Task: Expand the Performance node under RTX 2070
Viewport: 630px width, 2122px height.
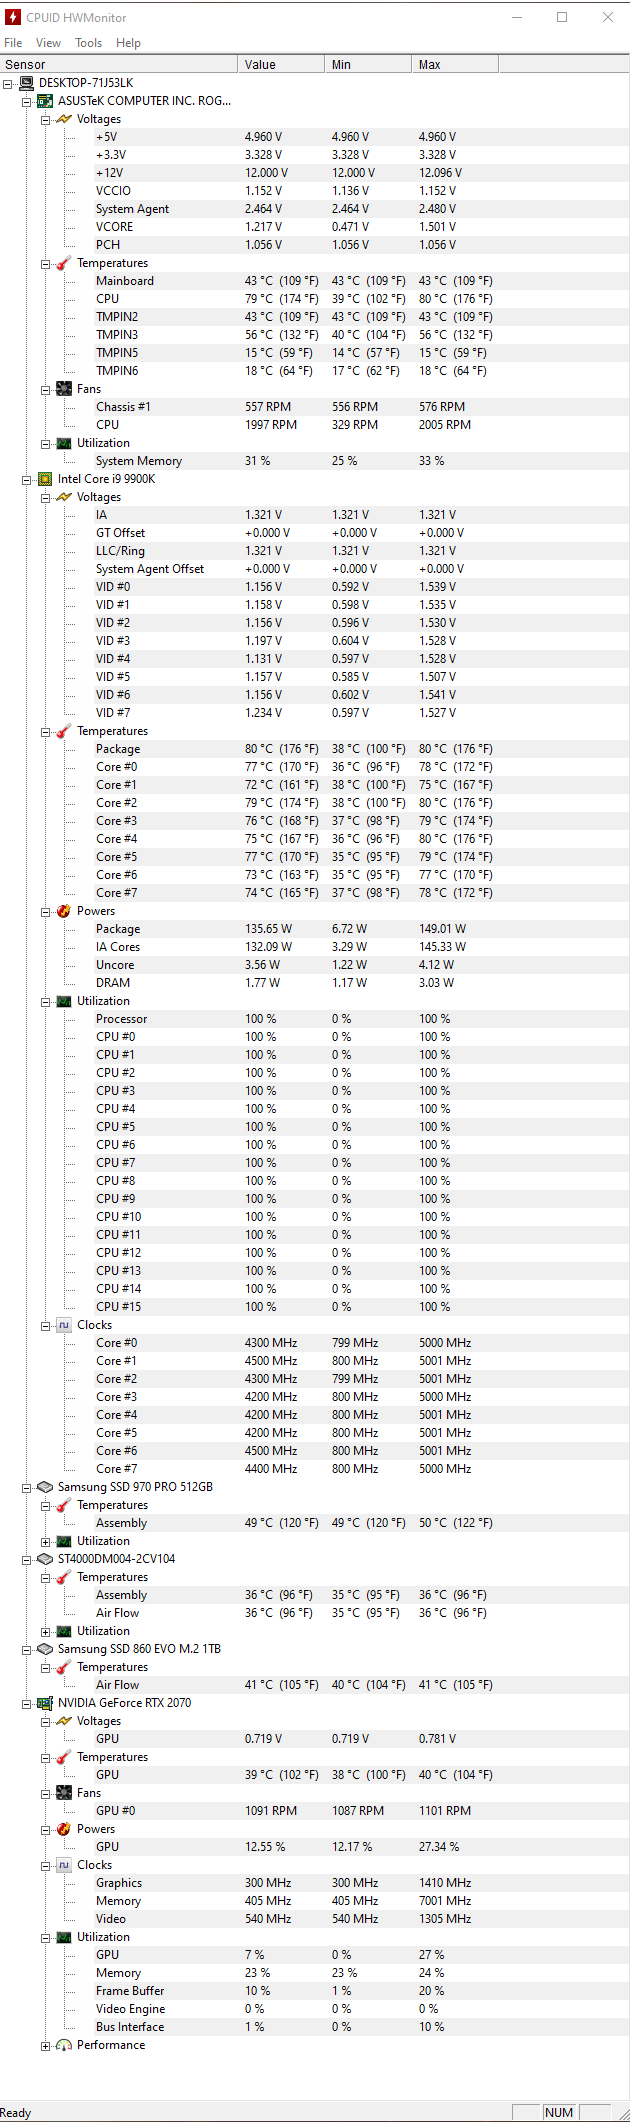Action: click(46, 2045)
